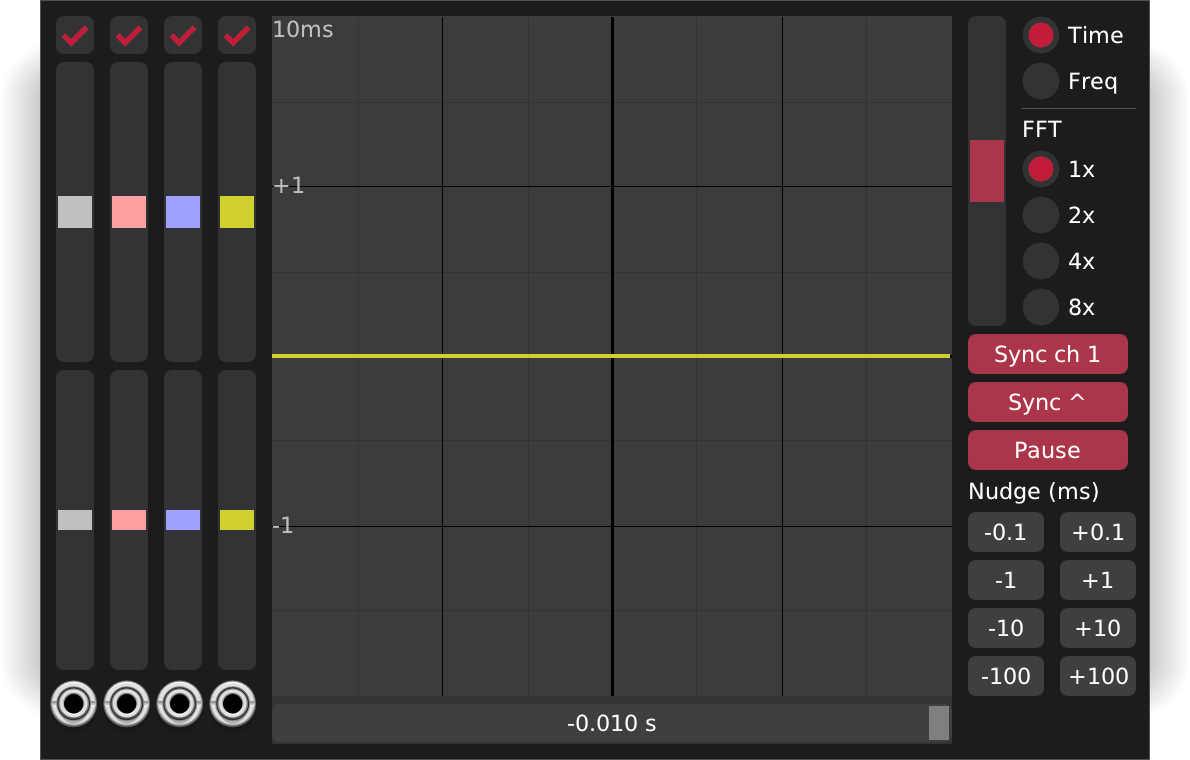Turn the channel 2 input knob
Screen dimensions: 1190x760
coord(128,704)
